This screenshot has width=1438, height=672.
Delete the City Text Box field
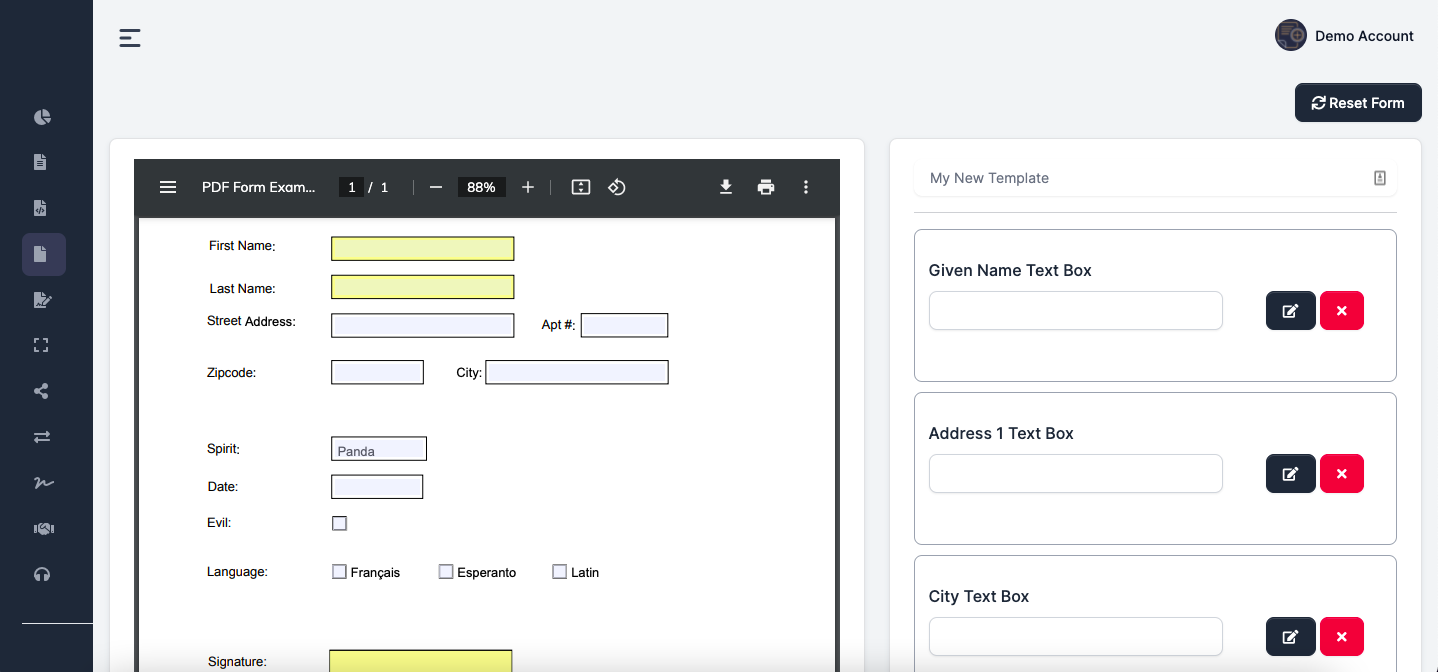point(1342,637)
